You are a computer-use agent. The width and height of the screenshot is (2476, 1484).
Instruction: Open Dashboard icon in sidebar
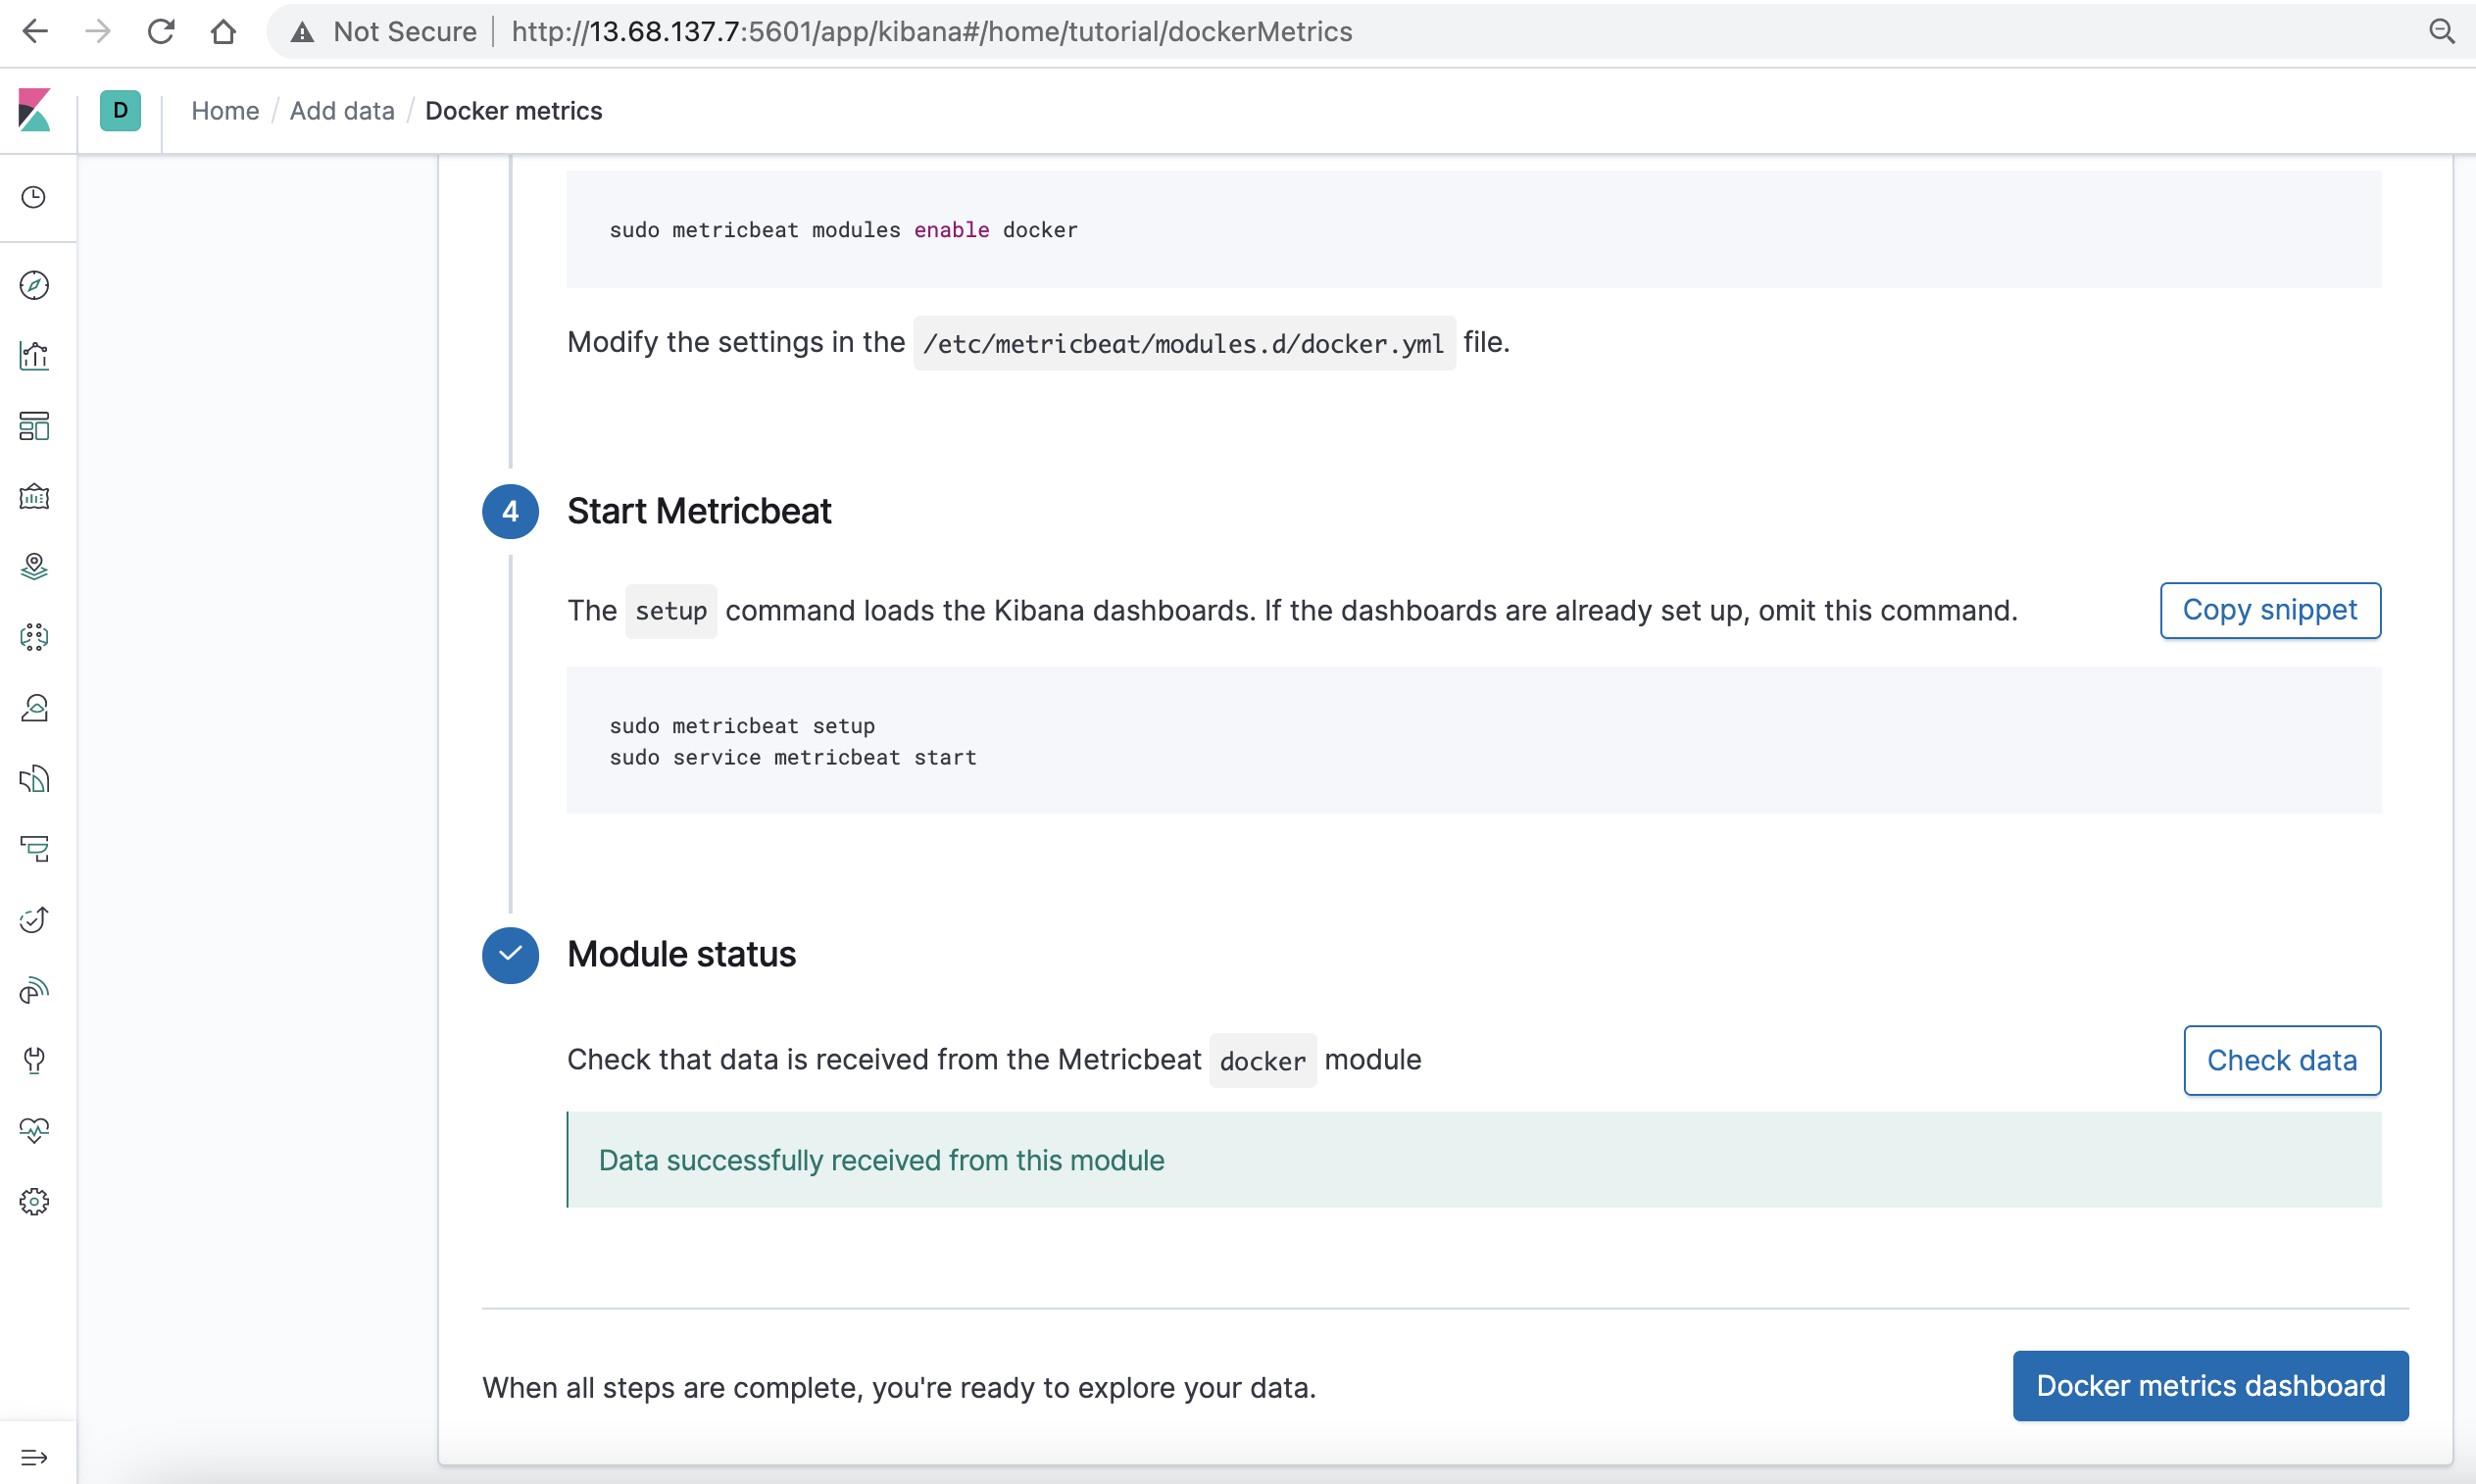coord(34,426)
